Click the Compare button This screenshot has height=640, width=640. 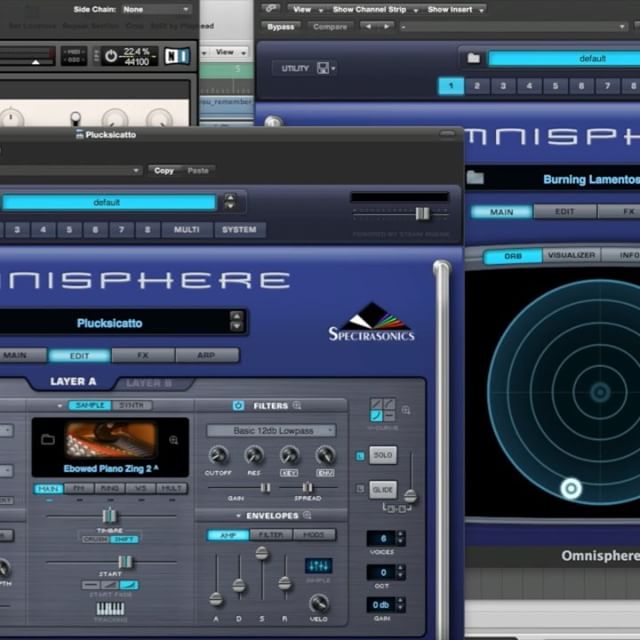pos(330,27)
